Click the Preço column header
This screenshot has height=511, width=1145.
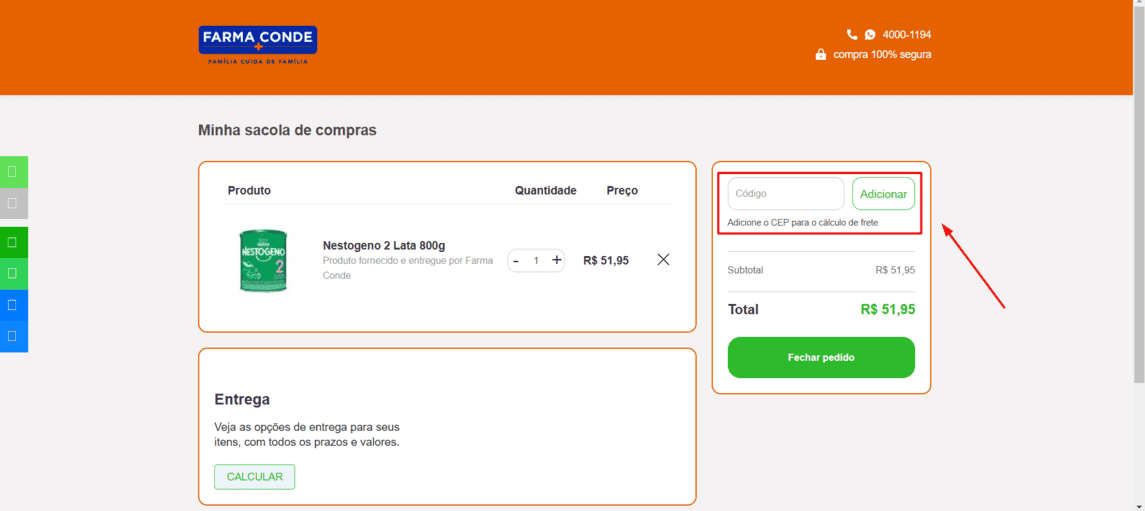pos(622,191)
